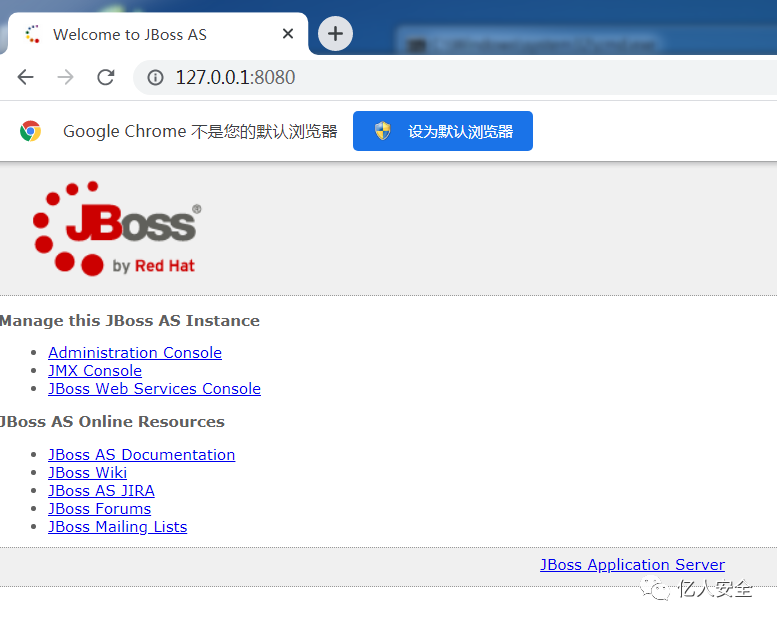Click 'Manage this JBoss AS Instance' heading

129,321
